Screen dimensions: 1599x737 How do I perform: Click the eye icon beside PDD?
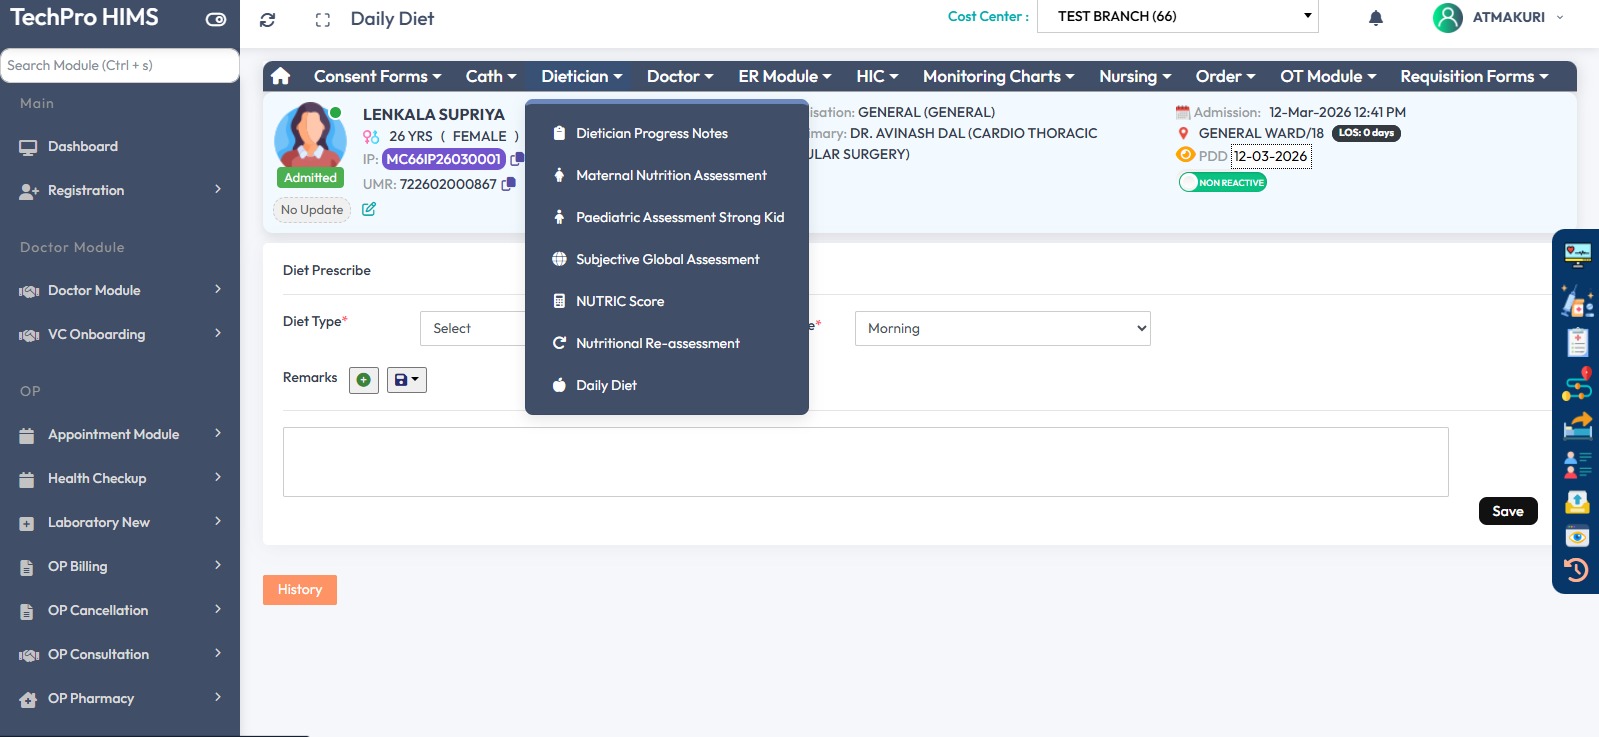[x=1185, y=155]
